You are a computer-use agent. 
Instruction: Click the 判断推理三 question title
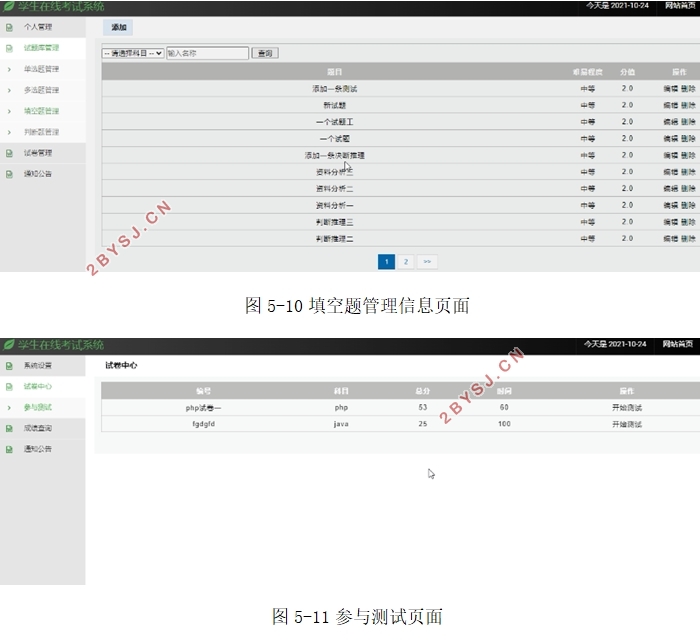tap(334, 222)
